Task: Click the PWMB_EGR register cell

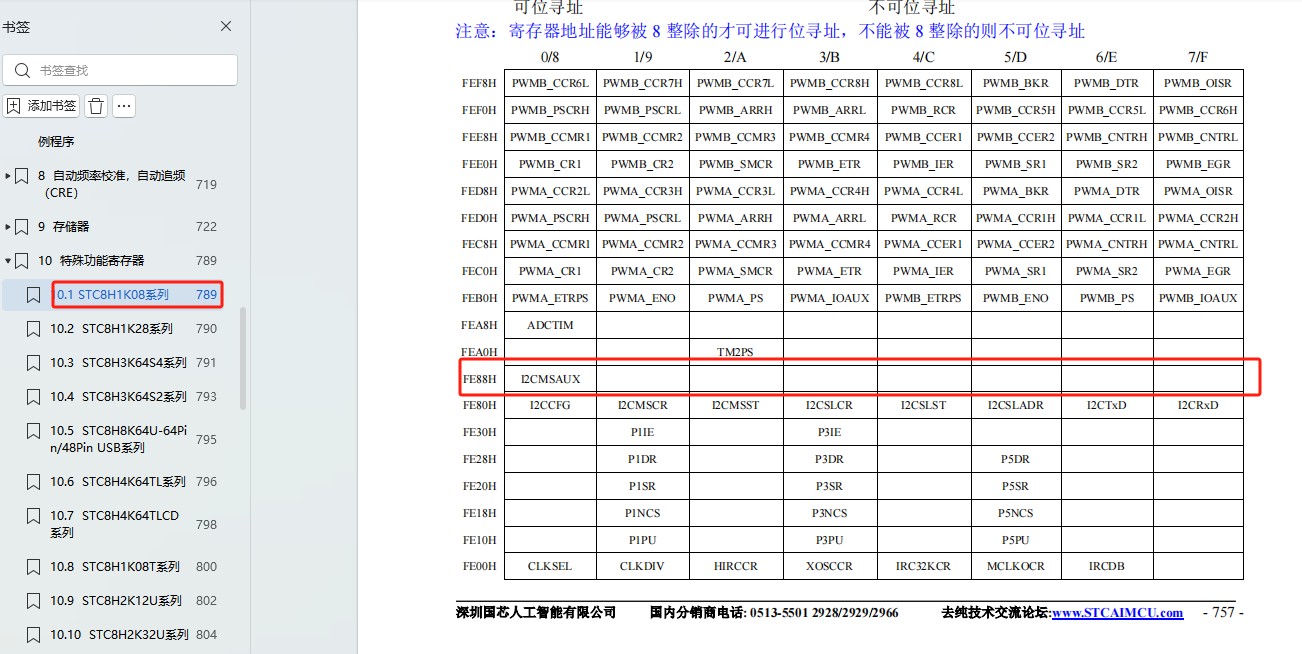Action: [1198, 164]
